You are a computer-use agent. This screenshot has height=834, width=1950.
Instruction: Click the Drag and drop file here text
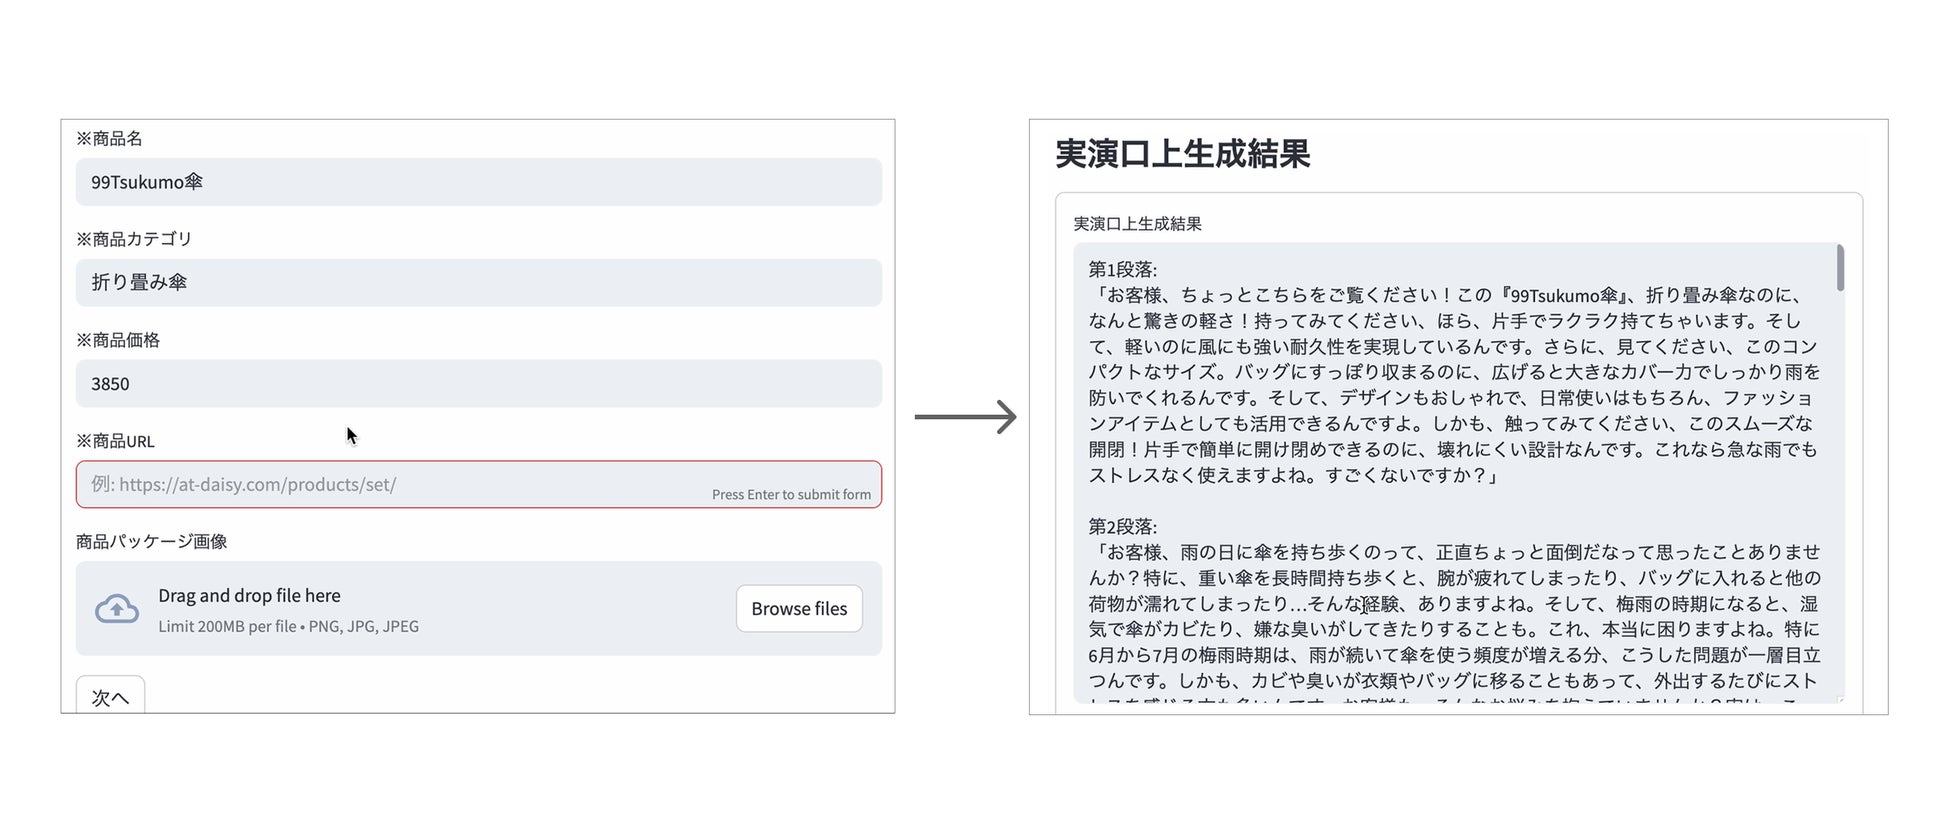point(249,595)
